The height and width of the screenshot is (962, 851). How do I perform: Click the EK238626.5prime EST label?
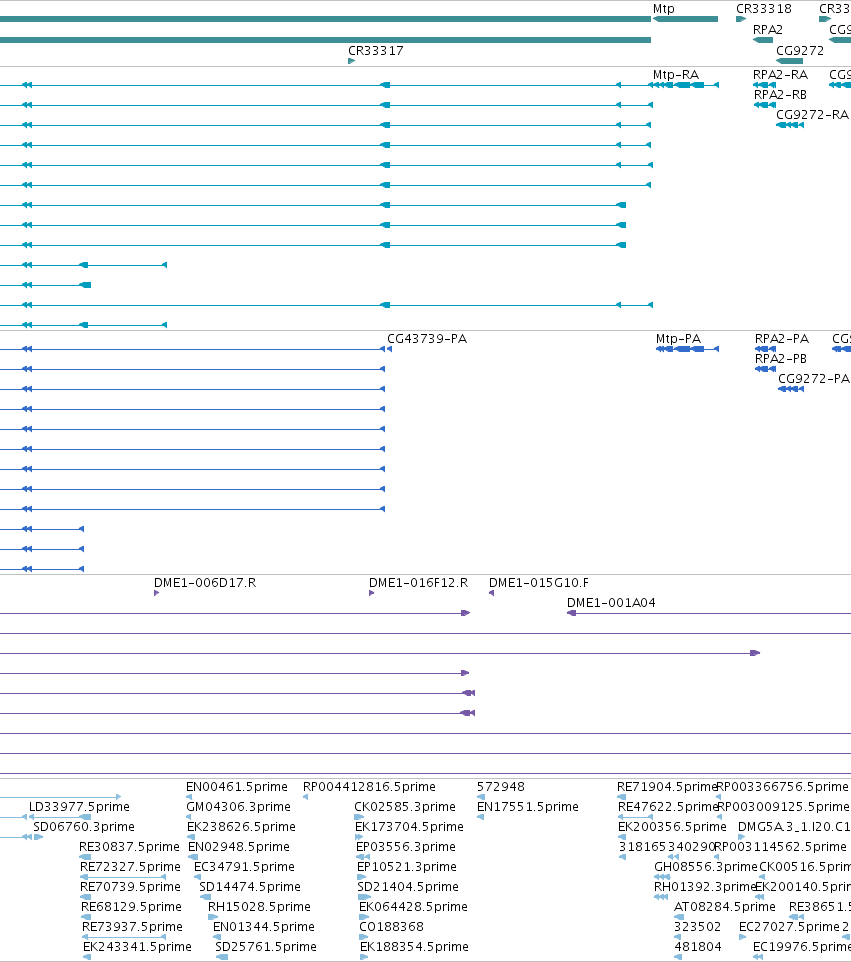coord(241,826)
